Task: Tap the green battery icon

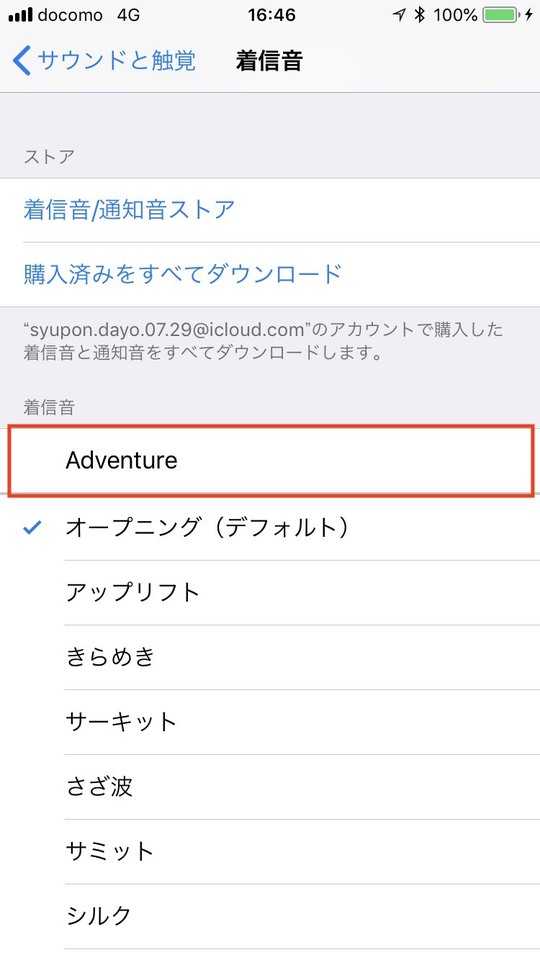Action: click(501, 15)
